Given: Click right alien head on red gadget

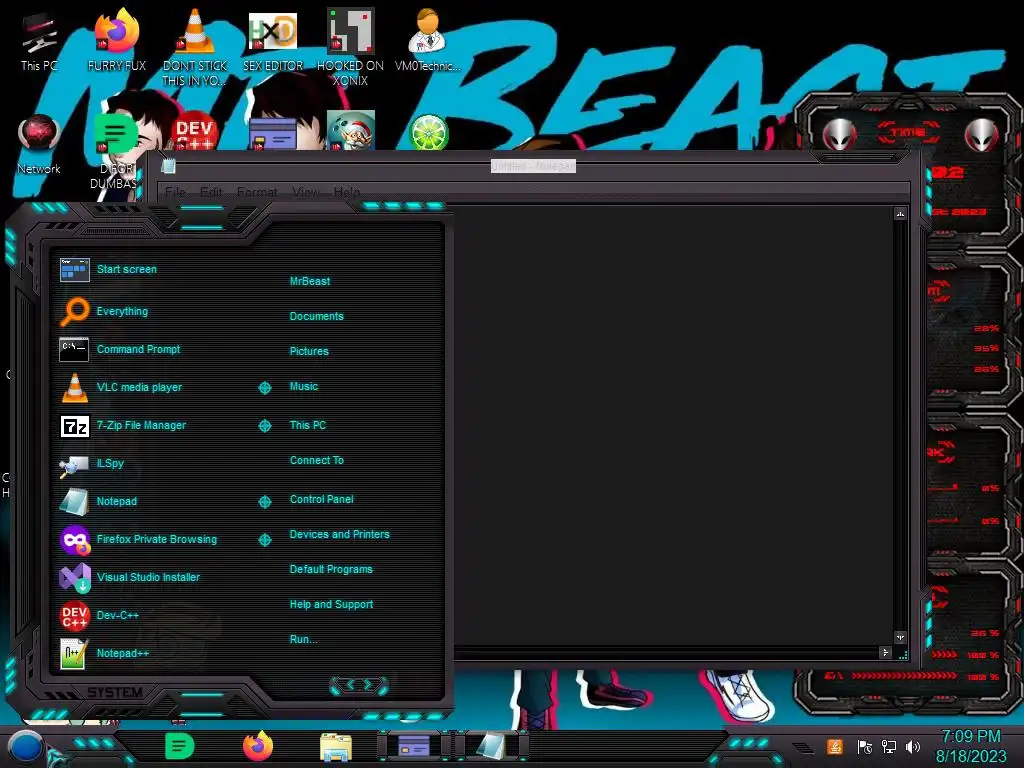Looking at the screenshot, I should [982, 135].
